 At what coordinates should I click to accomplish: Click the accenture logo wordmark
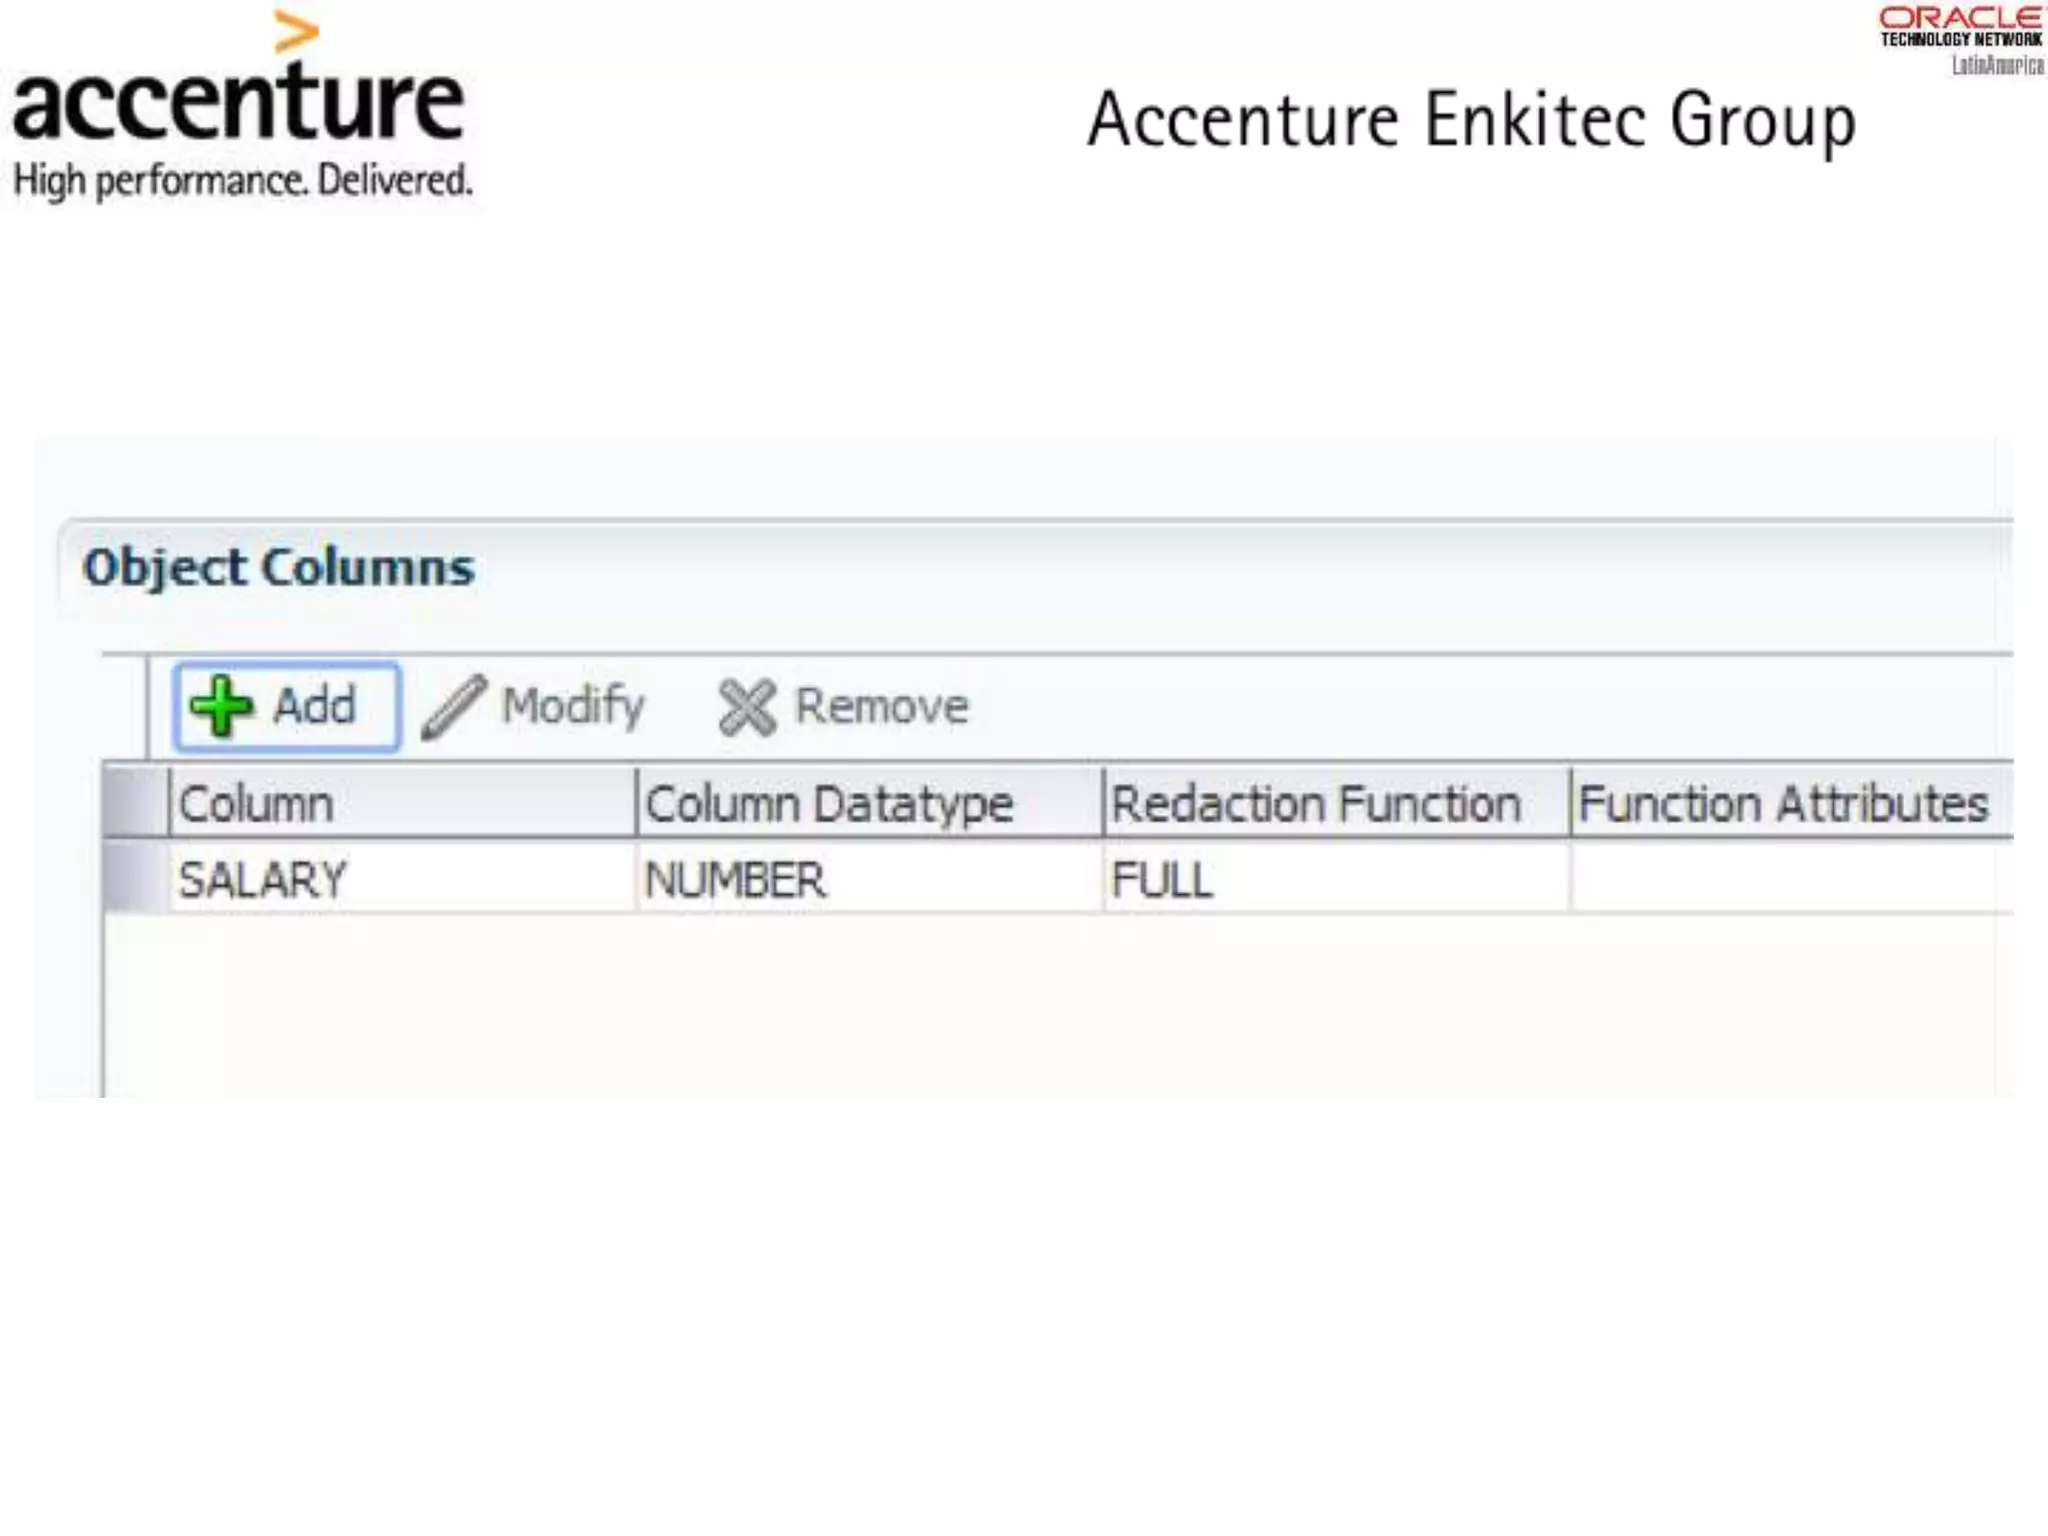[238, 103]
